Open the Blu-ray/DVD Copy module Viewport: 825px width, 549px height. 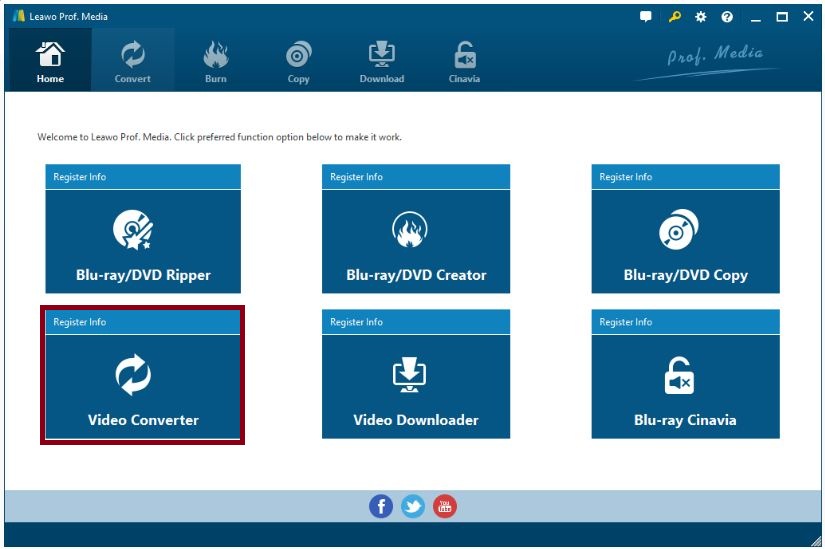coord(685,241)
